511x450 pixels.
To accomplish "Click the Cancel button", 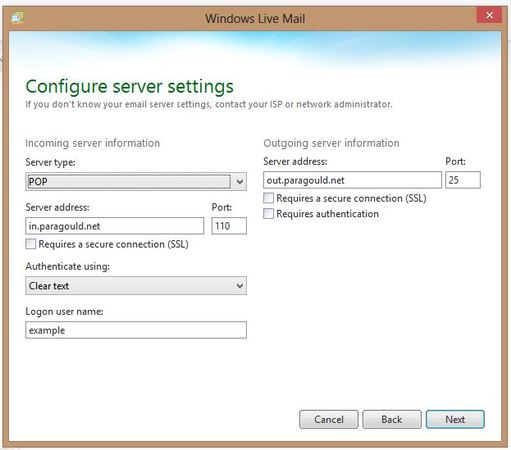I will tap(329, 419).
